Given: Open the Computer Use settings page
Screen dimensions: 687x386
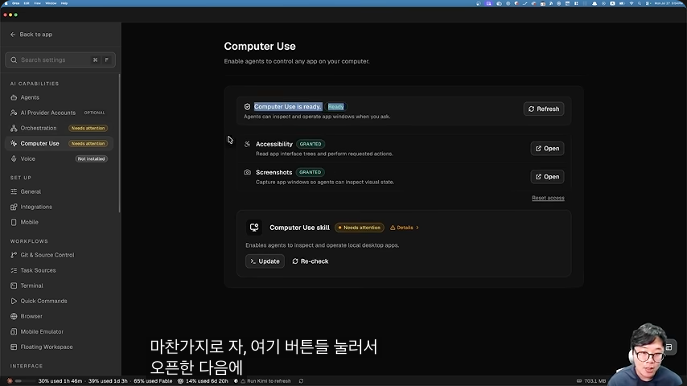Looking at the screenshot, I should click(59, 143).
